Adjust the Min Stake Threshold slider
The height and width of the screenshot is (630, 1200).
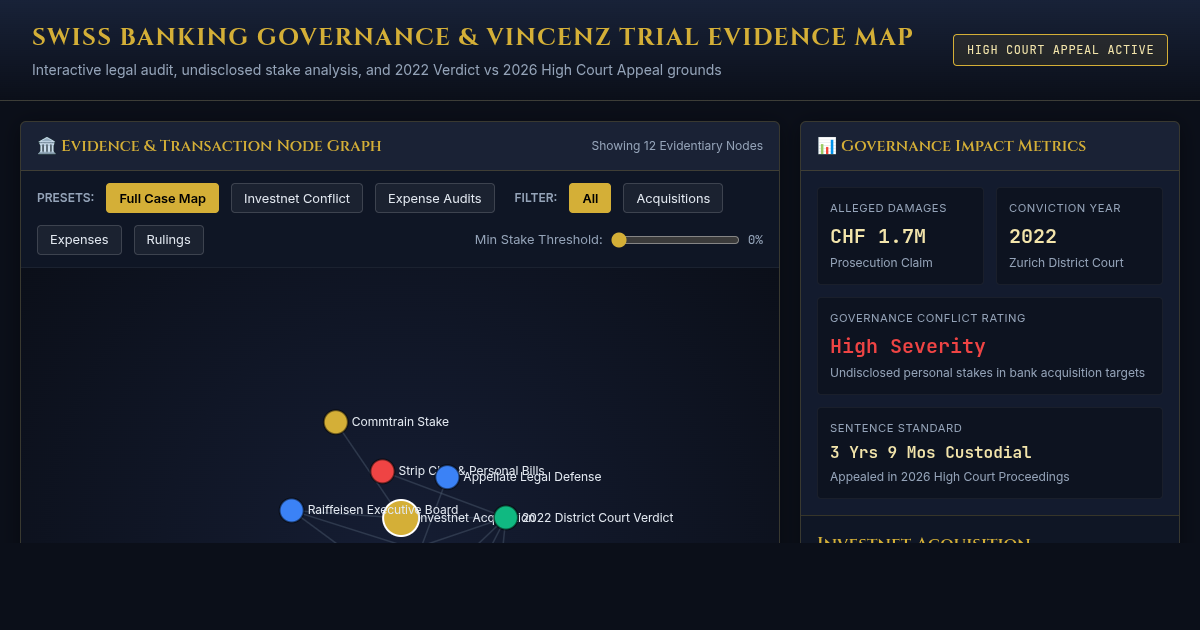(x=676, y=240)
